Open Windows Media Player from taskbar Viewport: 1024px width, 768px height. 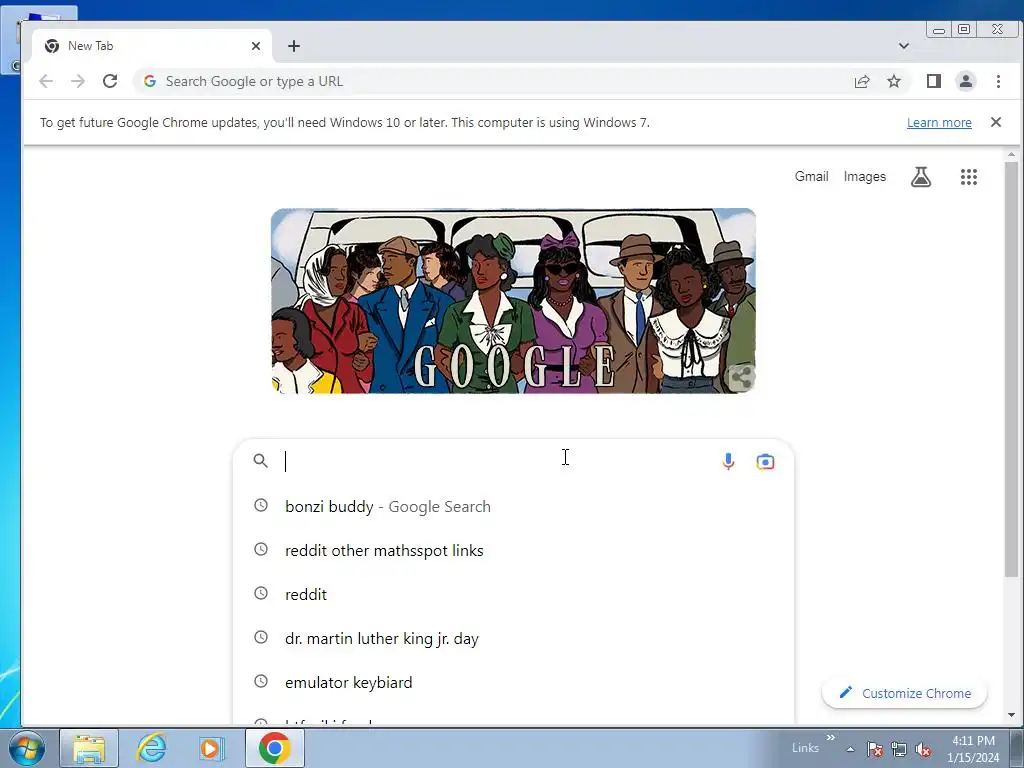(x=212, y=748)
